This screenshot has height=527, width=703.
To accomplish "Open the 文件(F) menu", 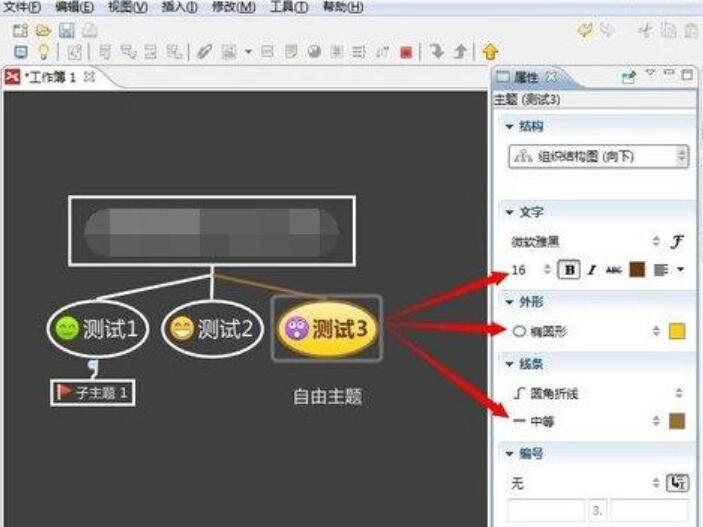I will pyautogui.click(x=22, y=7).
